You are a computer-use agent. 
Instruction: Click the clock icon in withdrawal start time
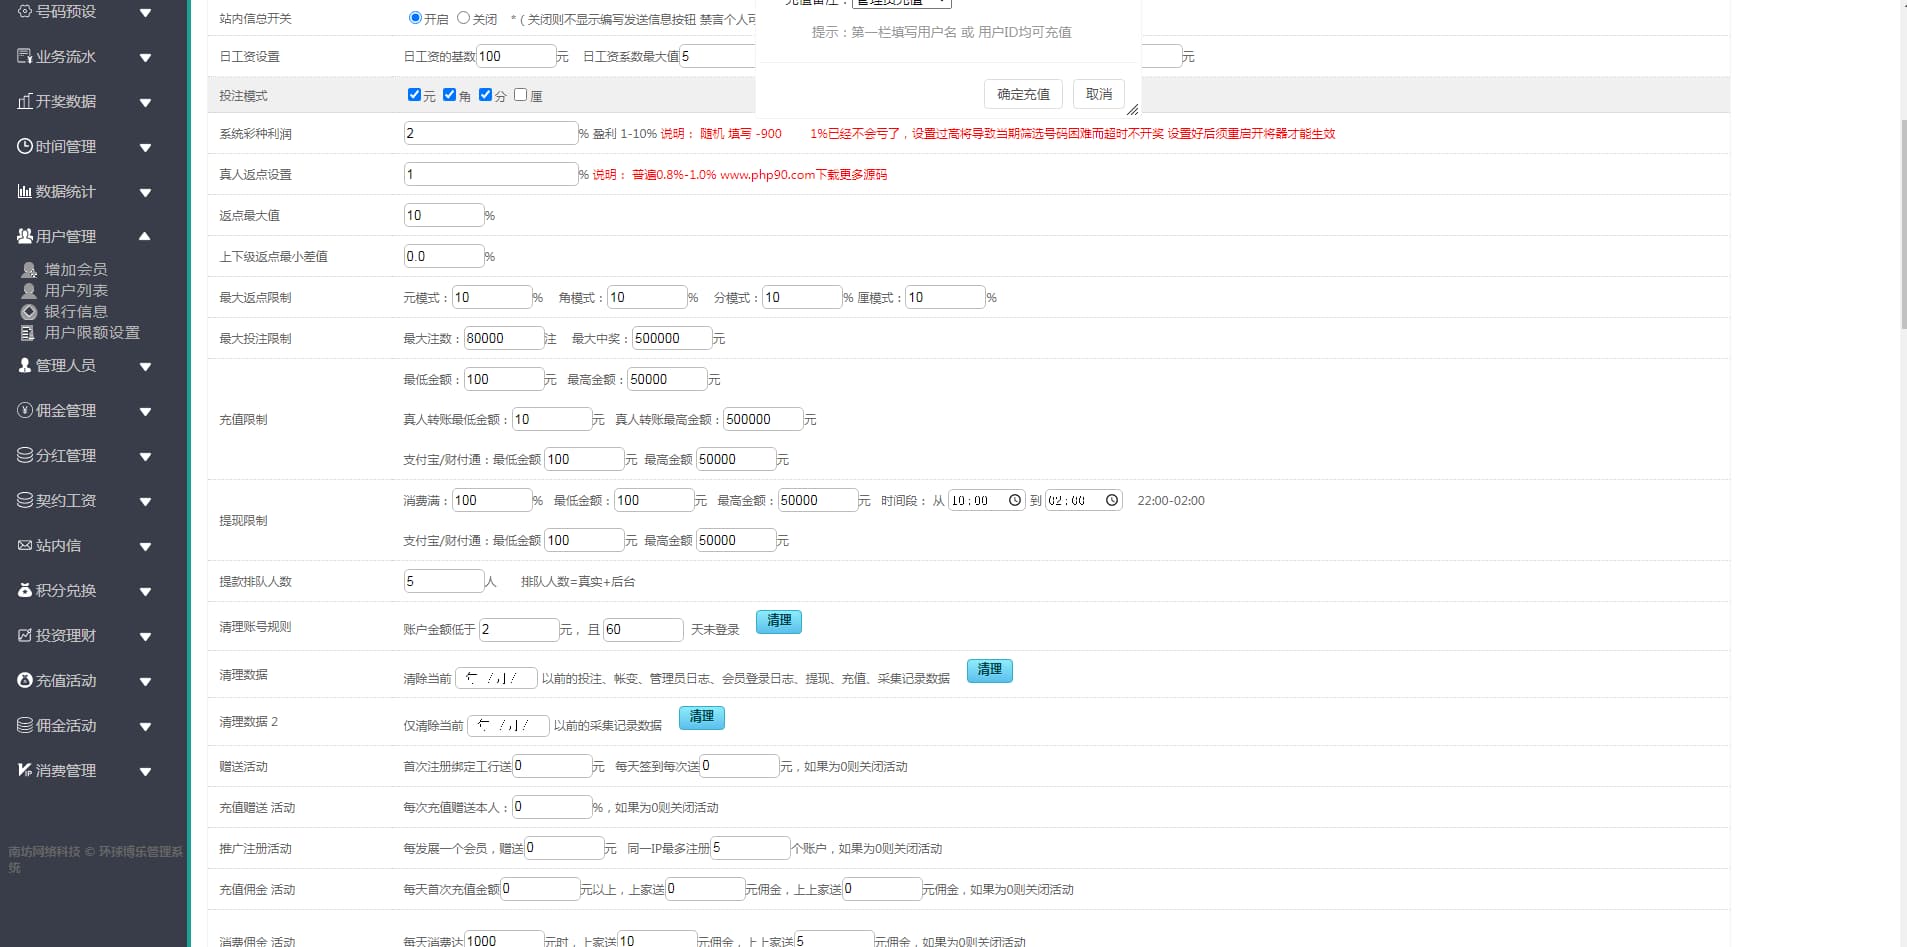point(1015,500)
